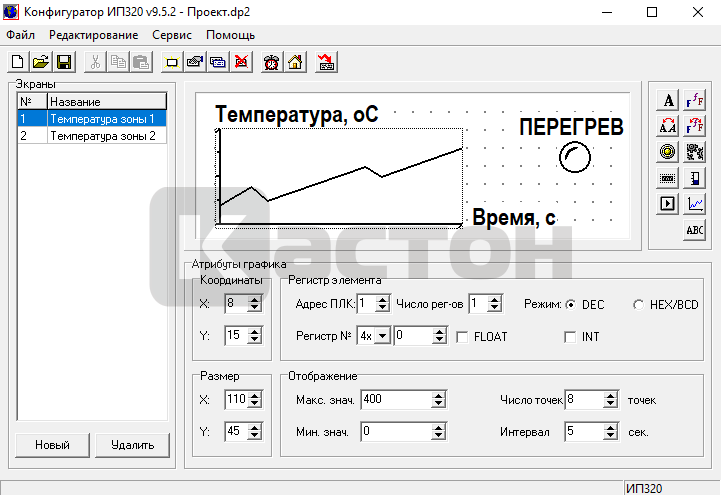Viewport: 721px width, 495px height.
Task: Select 'Температура зоны 2' screen in list
Action: [x=103, y=135]
